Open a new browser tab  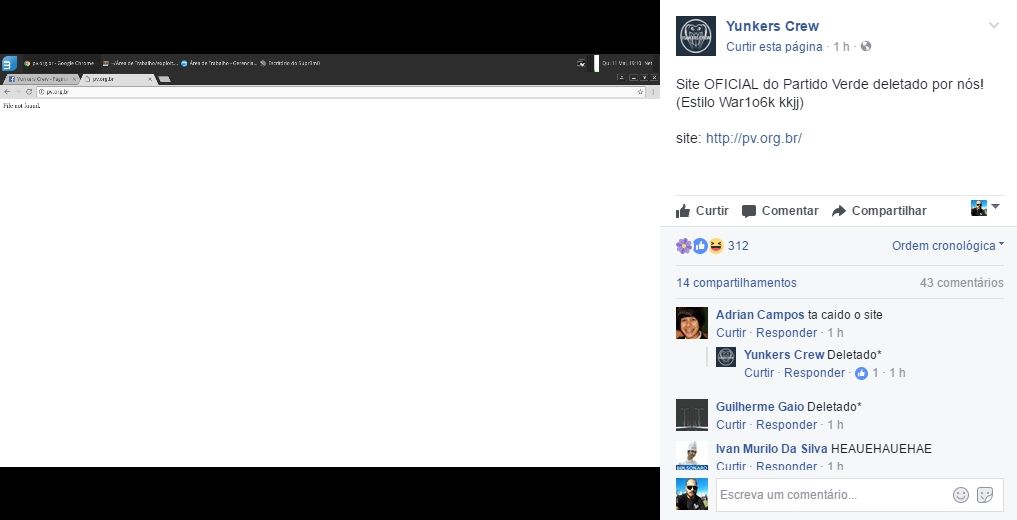pyautogui.click(x=165, y=79)
